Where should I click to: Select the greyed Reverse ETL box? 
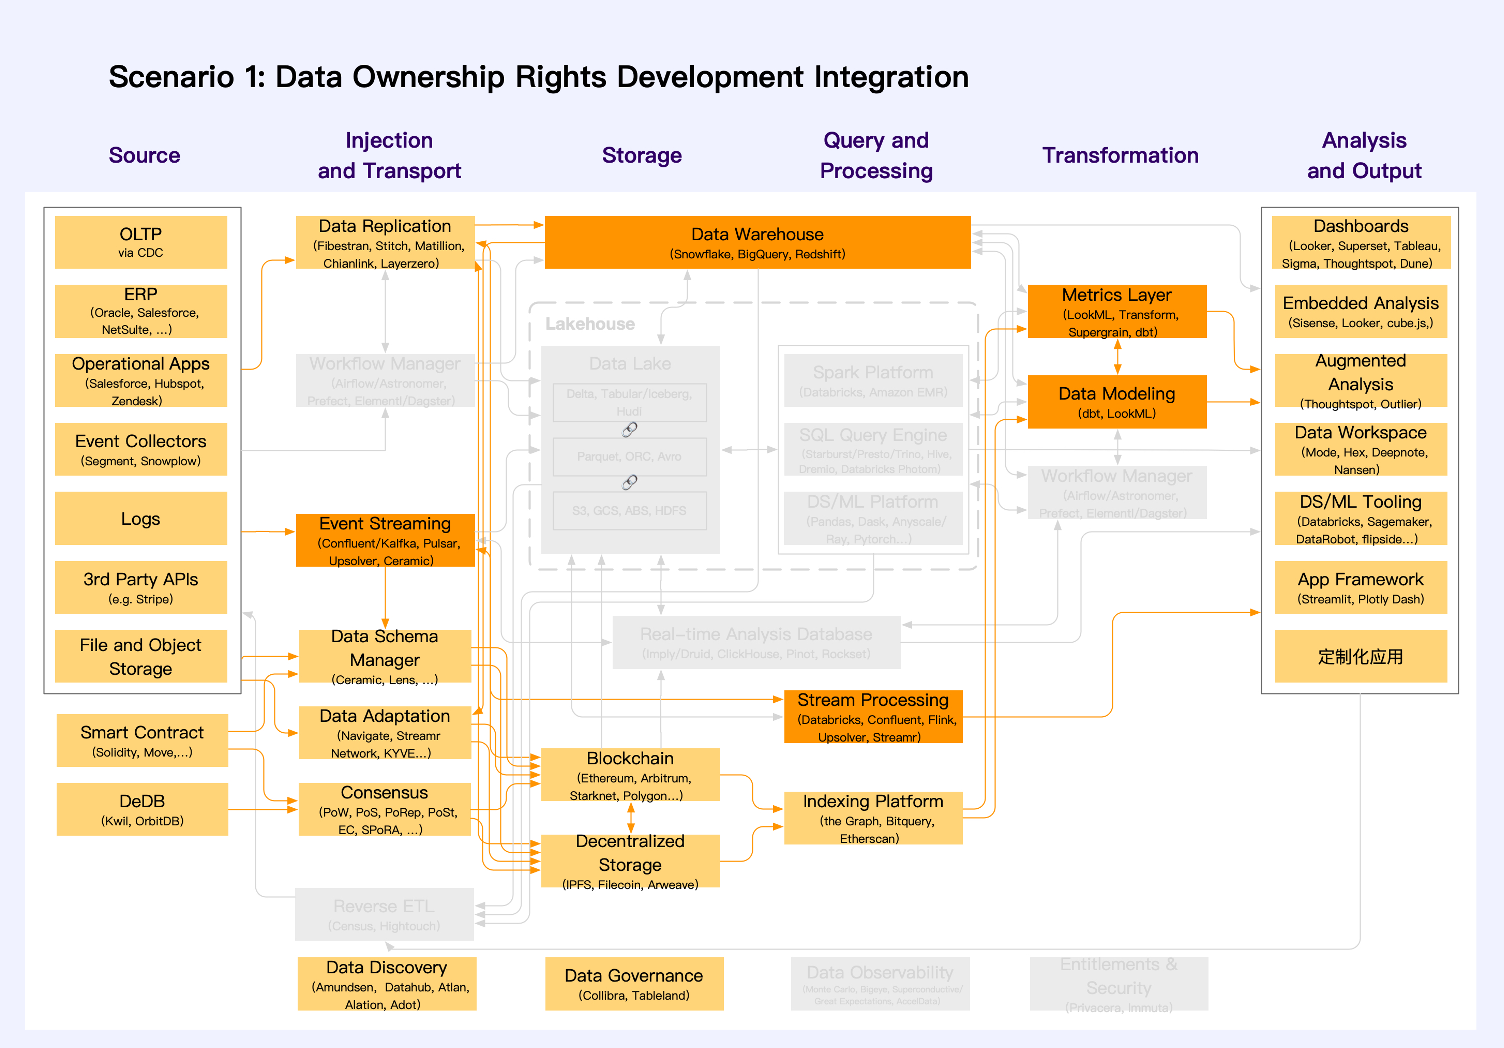point(385,914)
